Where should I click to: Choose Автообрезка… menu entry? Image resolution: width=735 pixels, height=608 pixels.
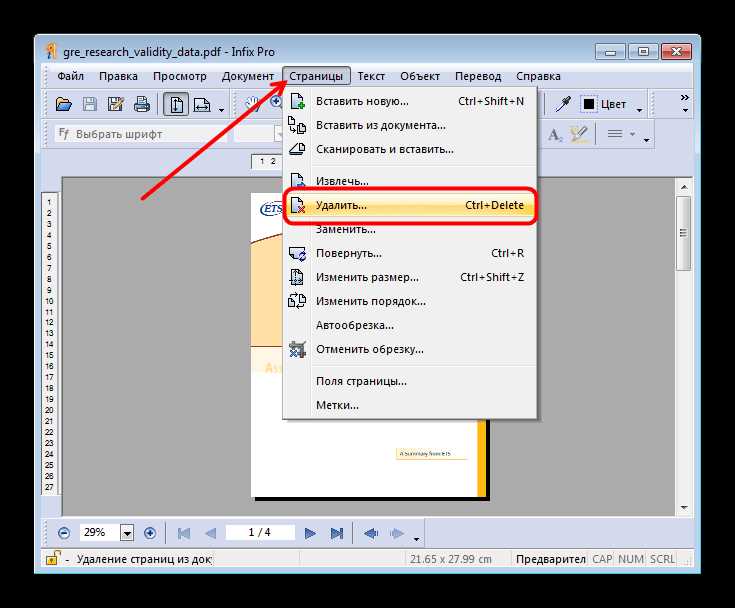pyautogui.click(x=410, y=325)
